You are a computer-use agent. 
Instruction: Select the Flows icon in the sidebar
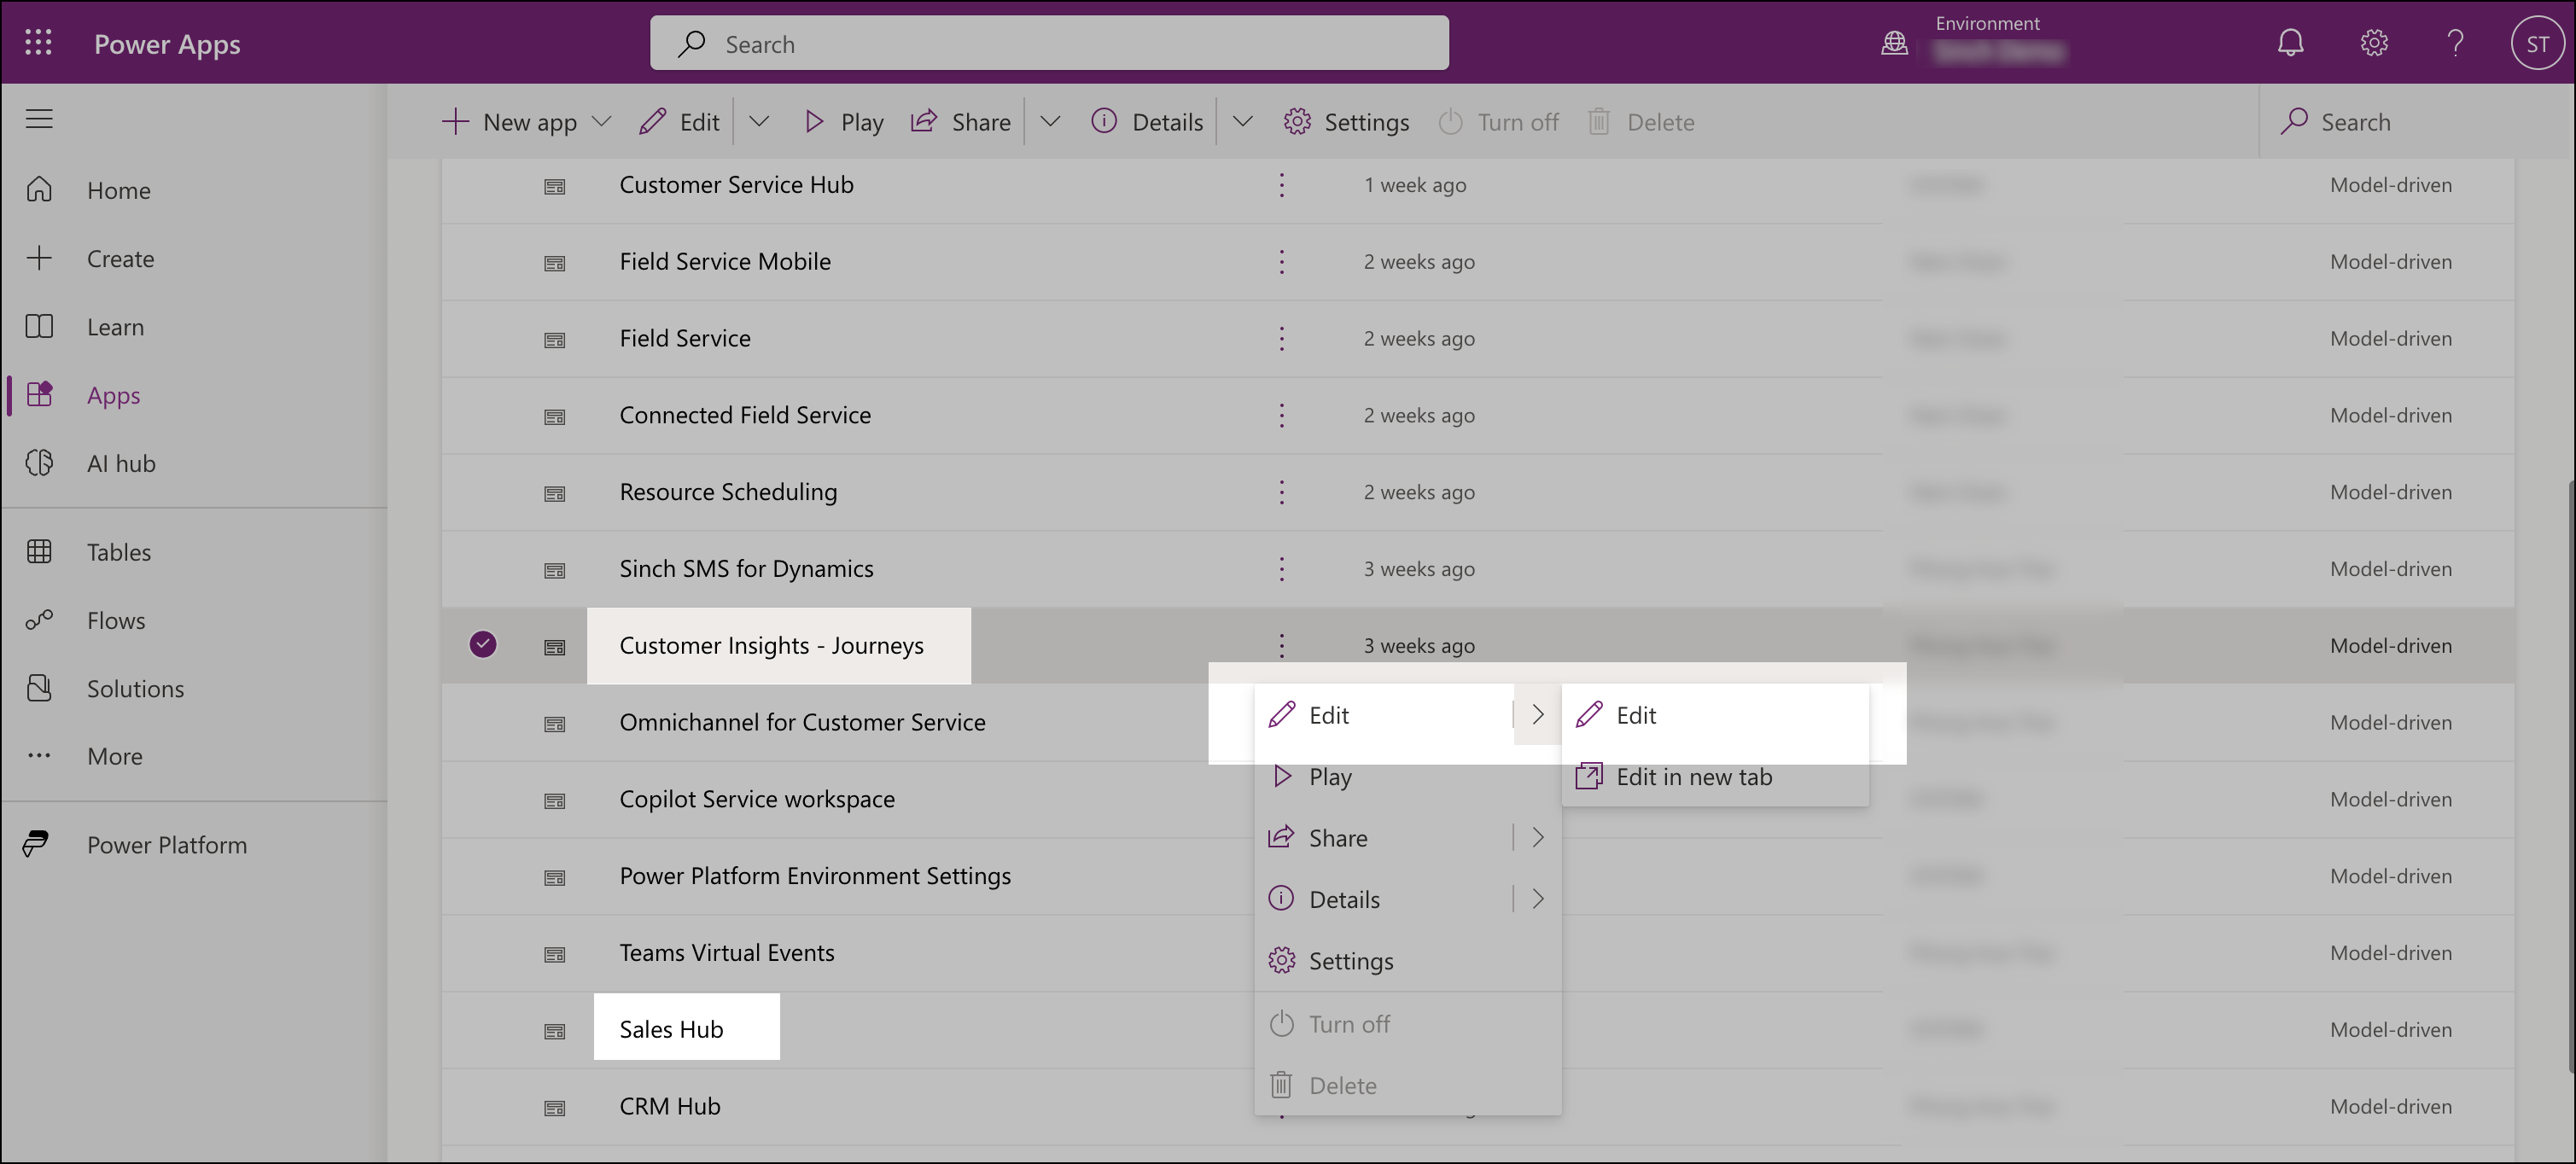coord(40,620)
